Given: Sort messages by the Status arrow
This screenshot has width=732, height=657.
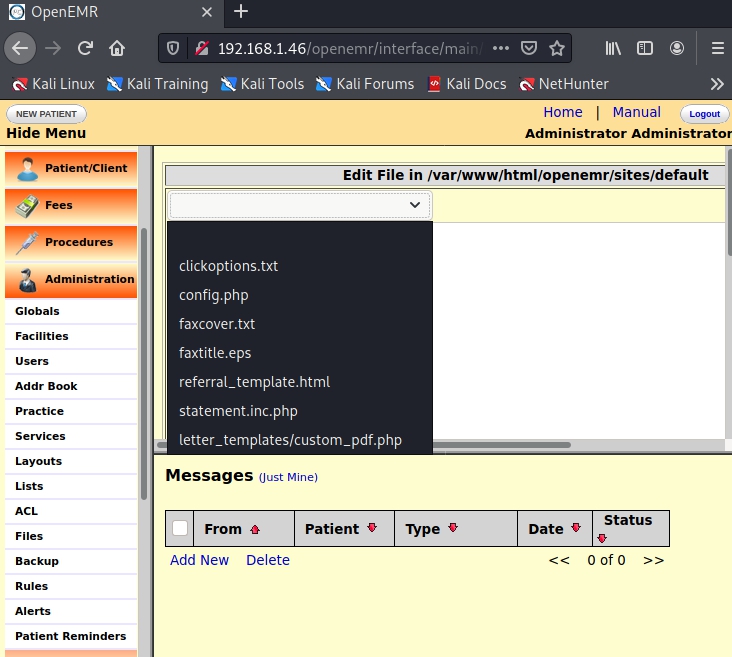Looking at the screenshot, I should click(x=602, y=538).
